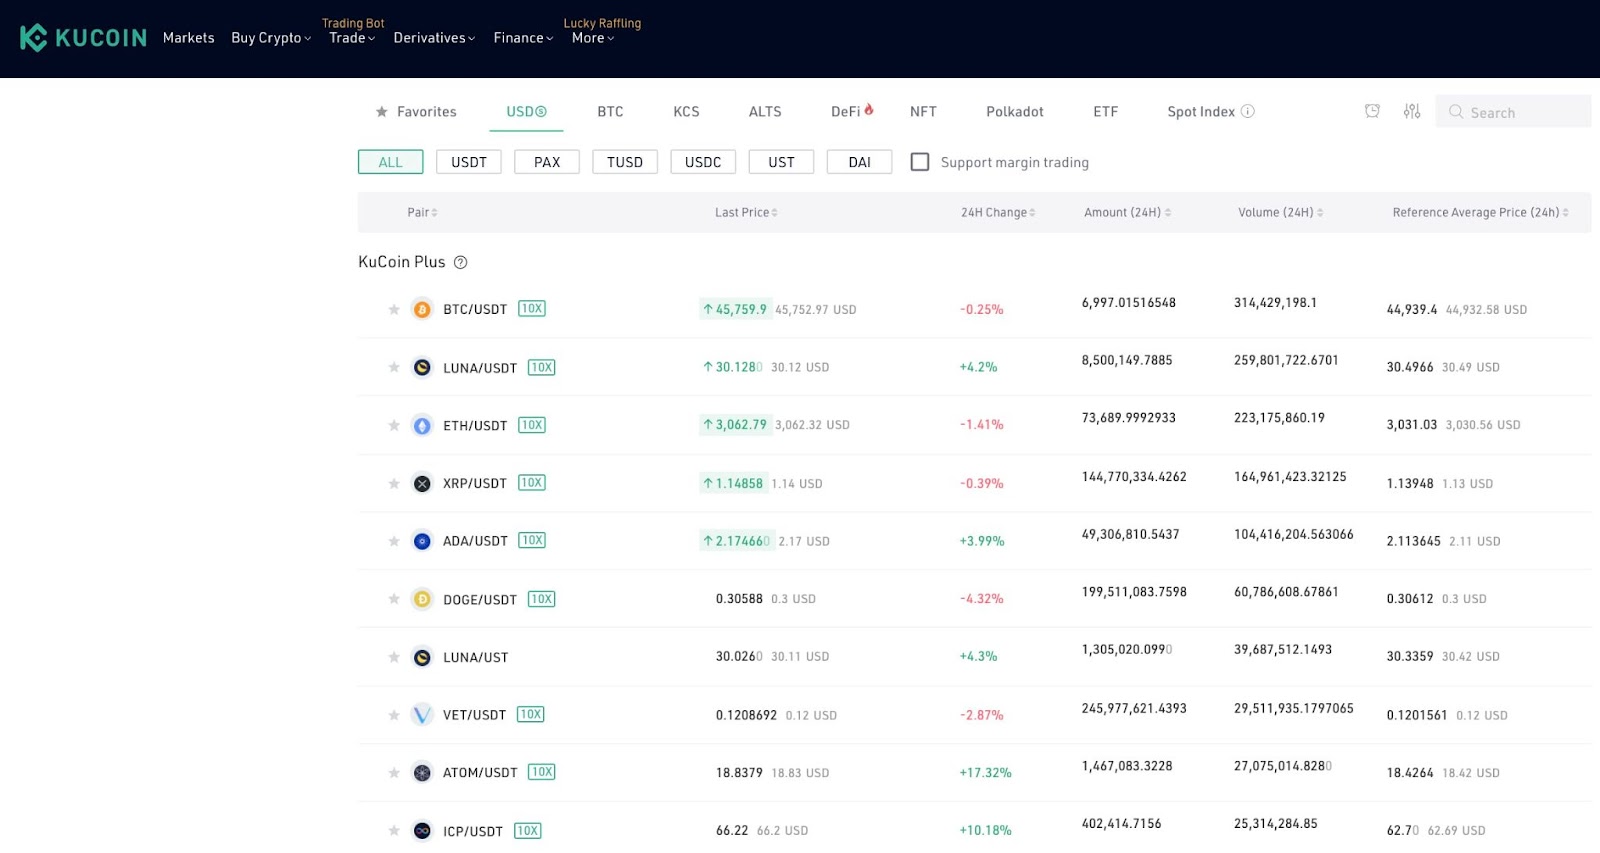Switch to the BTC market tab

[x=610, y=111]
